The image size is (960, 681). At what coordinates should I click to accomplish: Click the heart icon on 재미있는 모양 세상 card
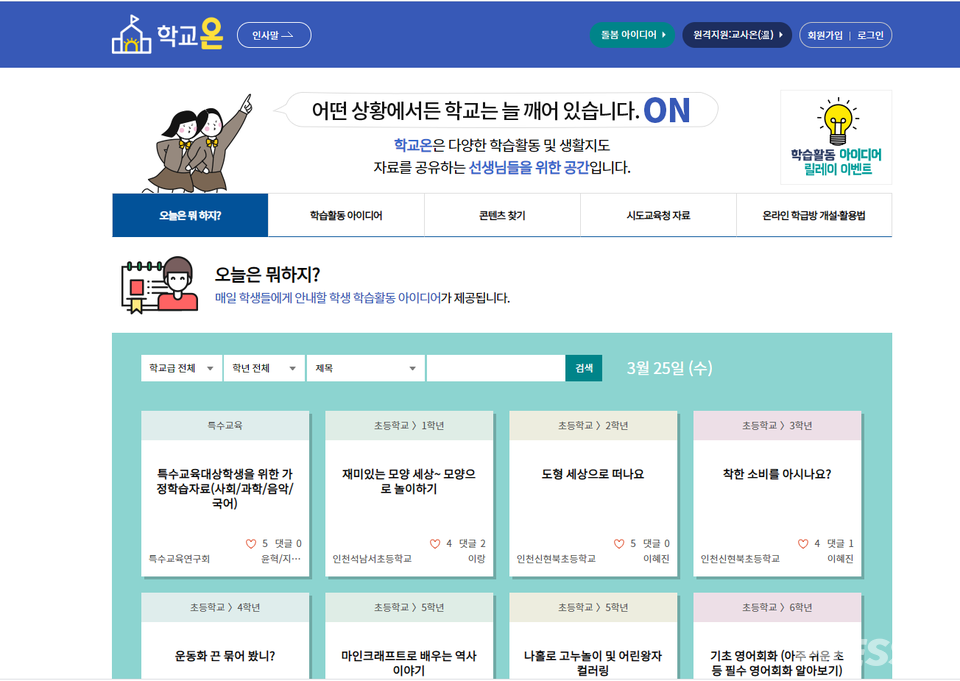tap(435, 544)
